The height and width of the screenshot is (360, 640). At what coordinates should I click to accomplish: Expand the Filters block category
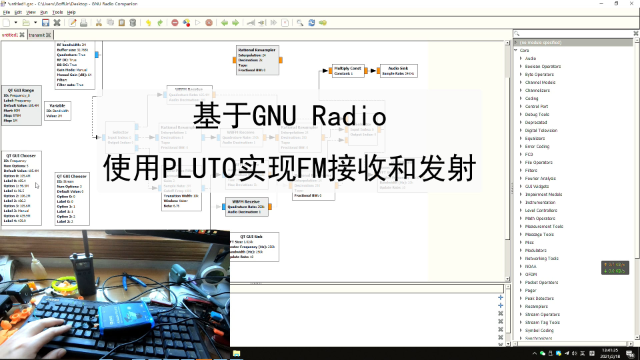[x=521, y=170]
